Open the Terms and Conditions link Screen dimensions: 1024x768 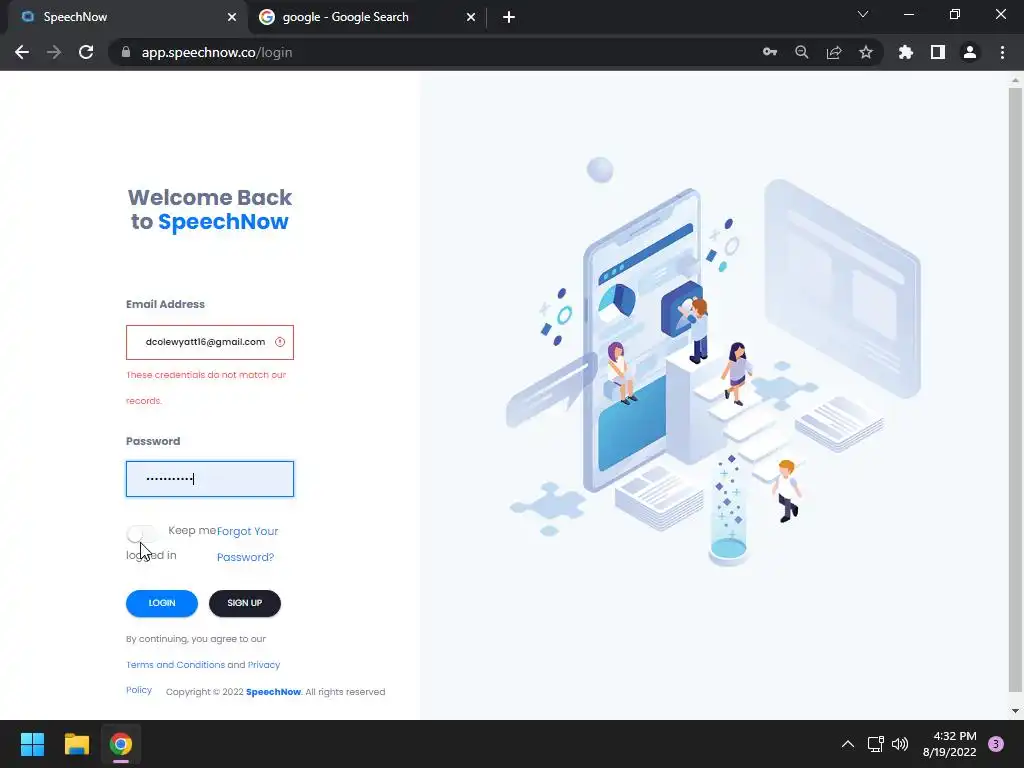176,665
